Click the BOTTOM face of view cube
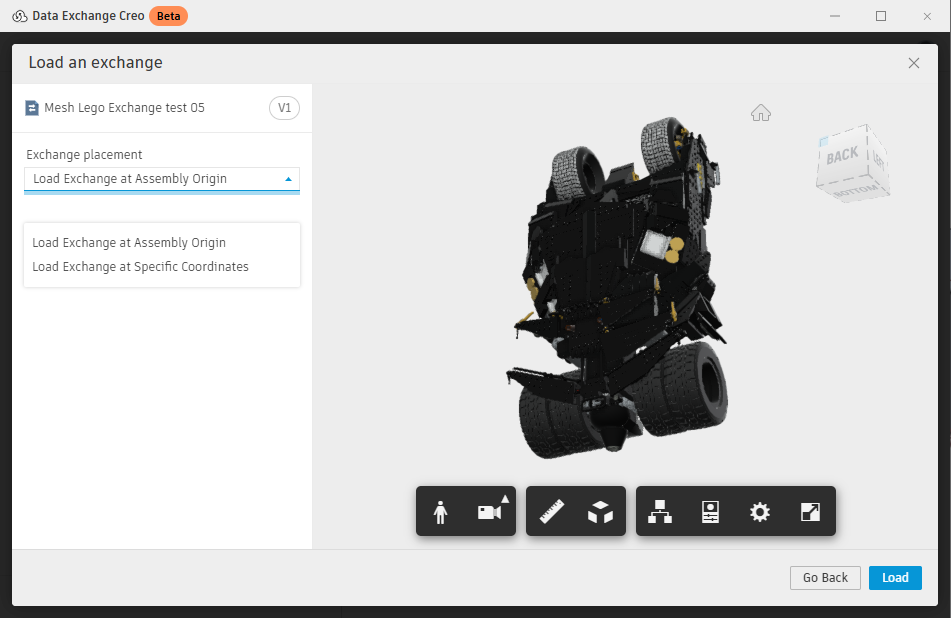The width and height of the screenshot is (951, 618). pos(855,191)
